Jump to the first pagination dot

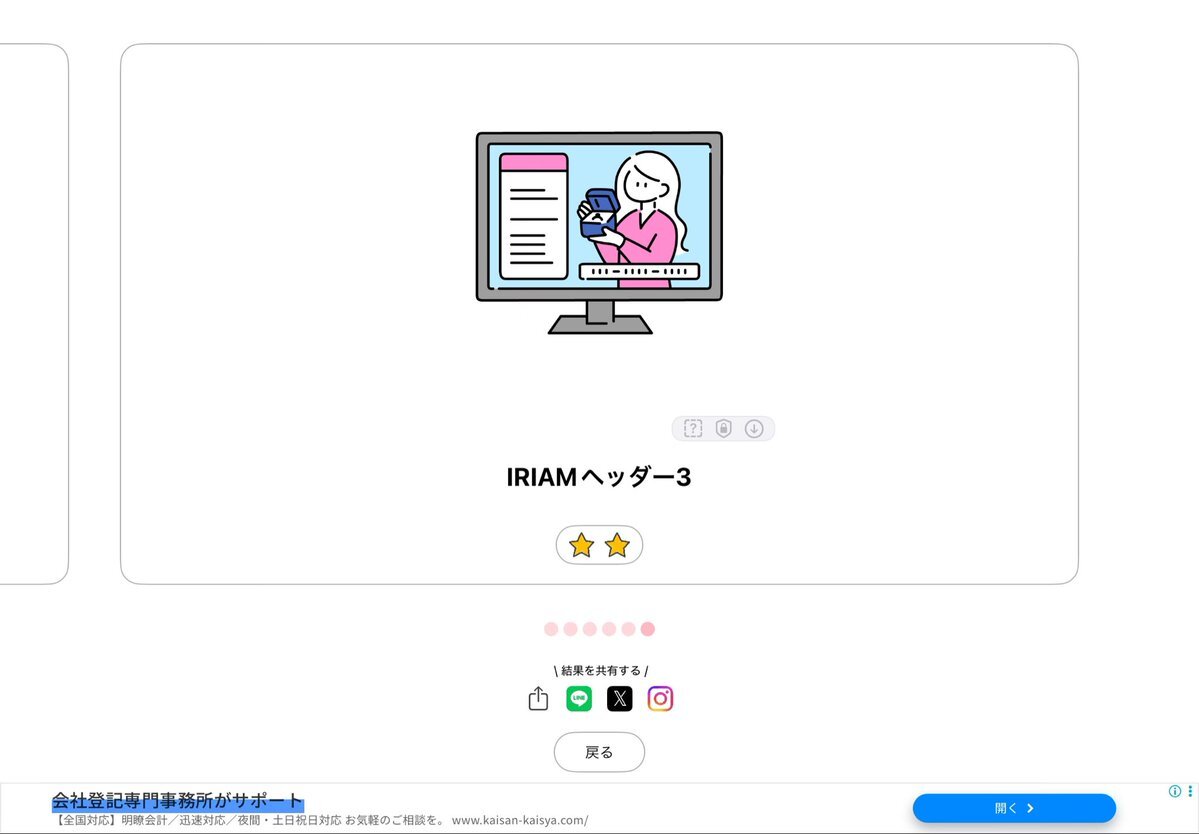551,628
